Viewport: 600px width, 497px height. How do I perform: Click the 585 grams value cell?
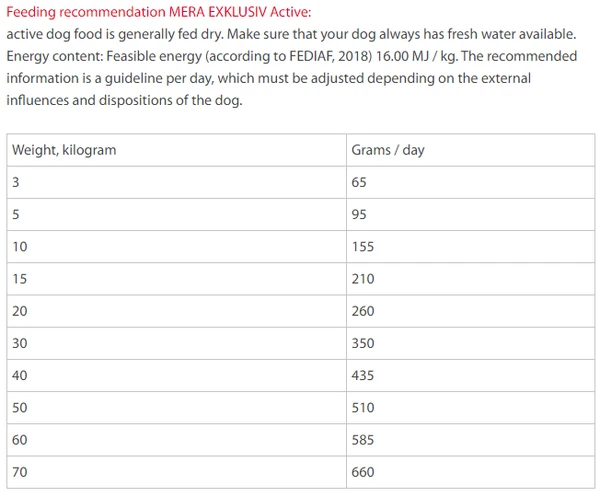363,439
